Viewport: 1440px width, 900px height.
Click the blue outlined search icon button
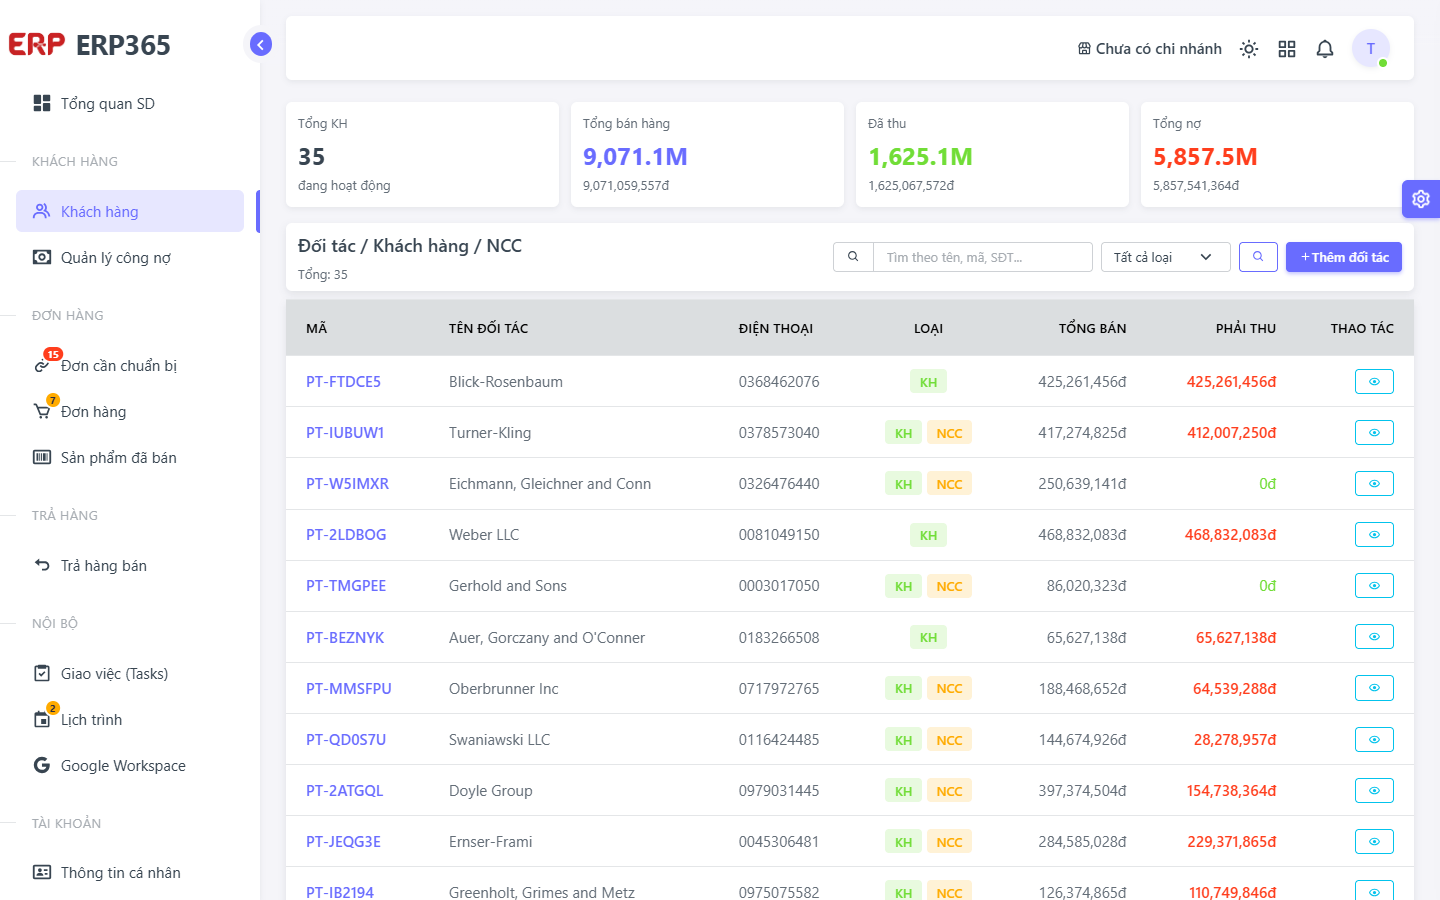click(1258, 257)
